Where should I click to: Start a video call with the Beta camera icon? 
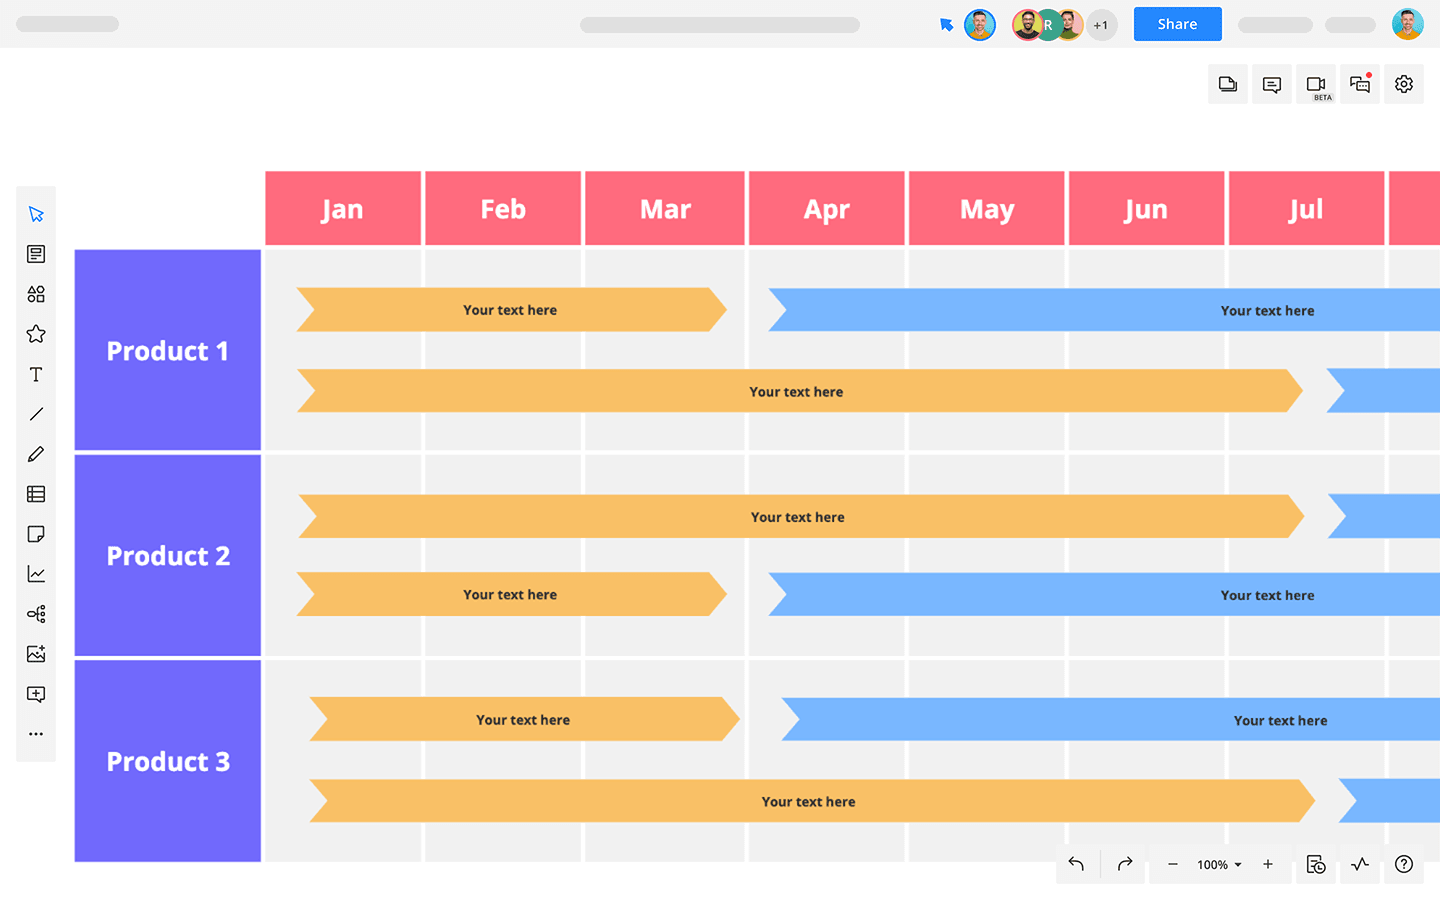click(x=1315, y=84)
